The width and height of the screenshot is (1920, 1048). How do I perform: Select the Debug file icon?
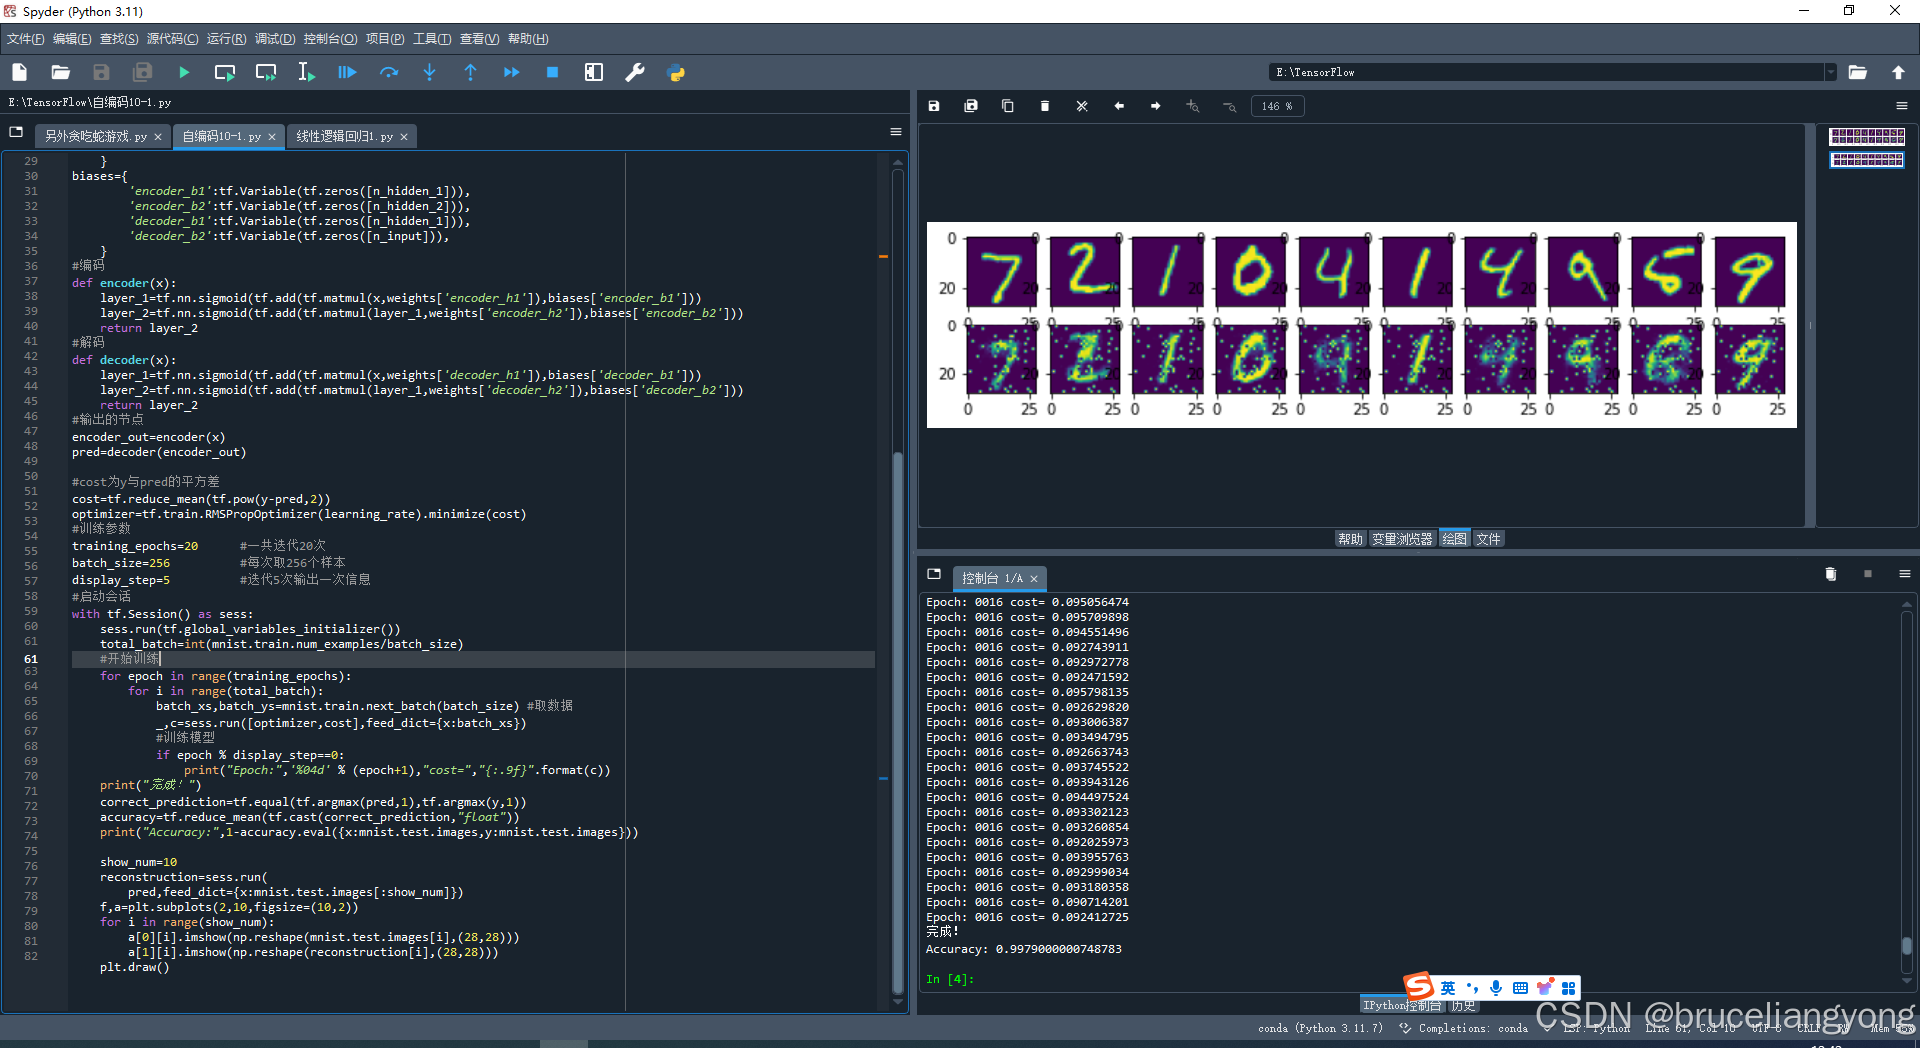(346, 72)
